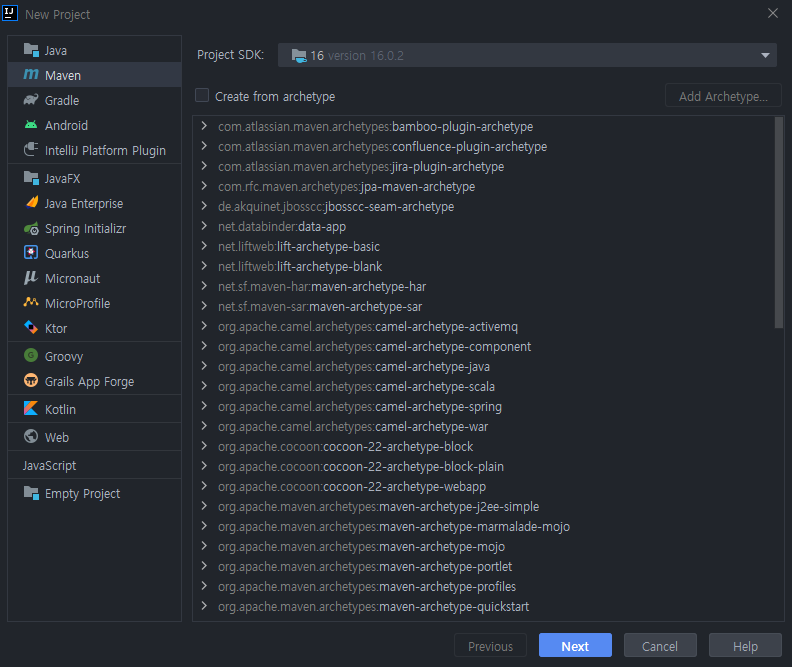Select the Kotlin K icon
The height and width of the screenshot is (667, 792).
pyautogui.click(x=31, y=408)
